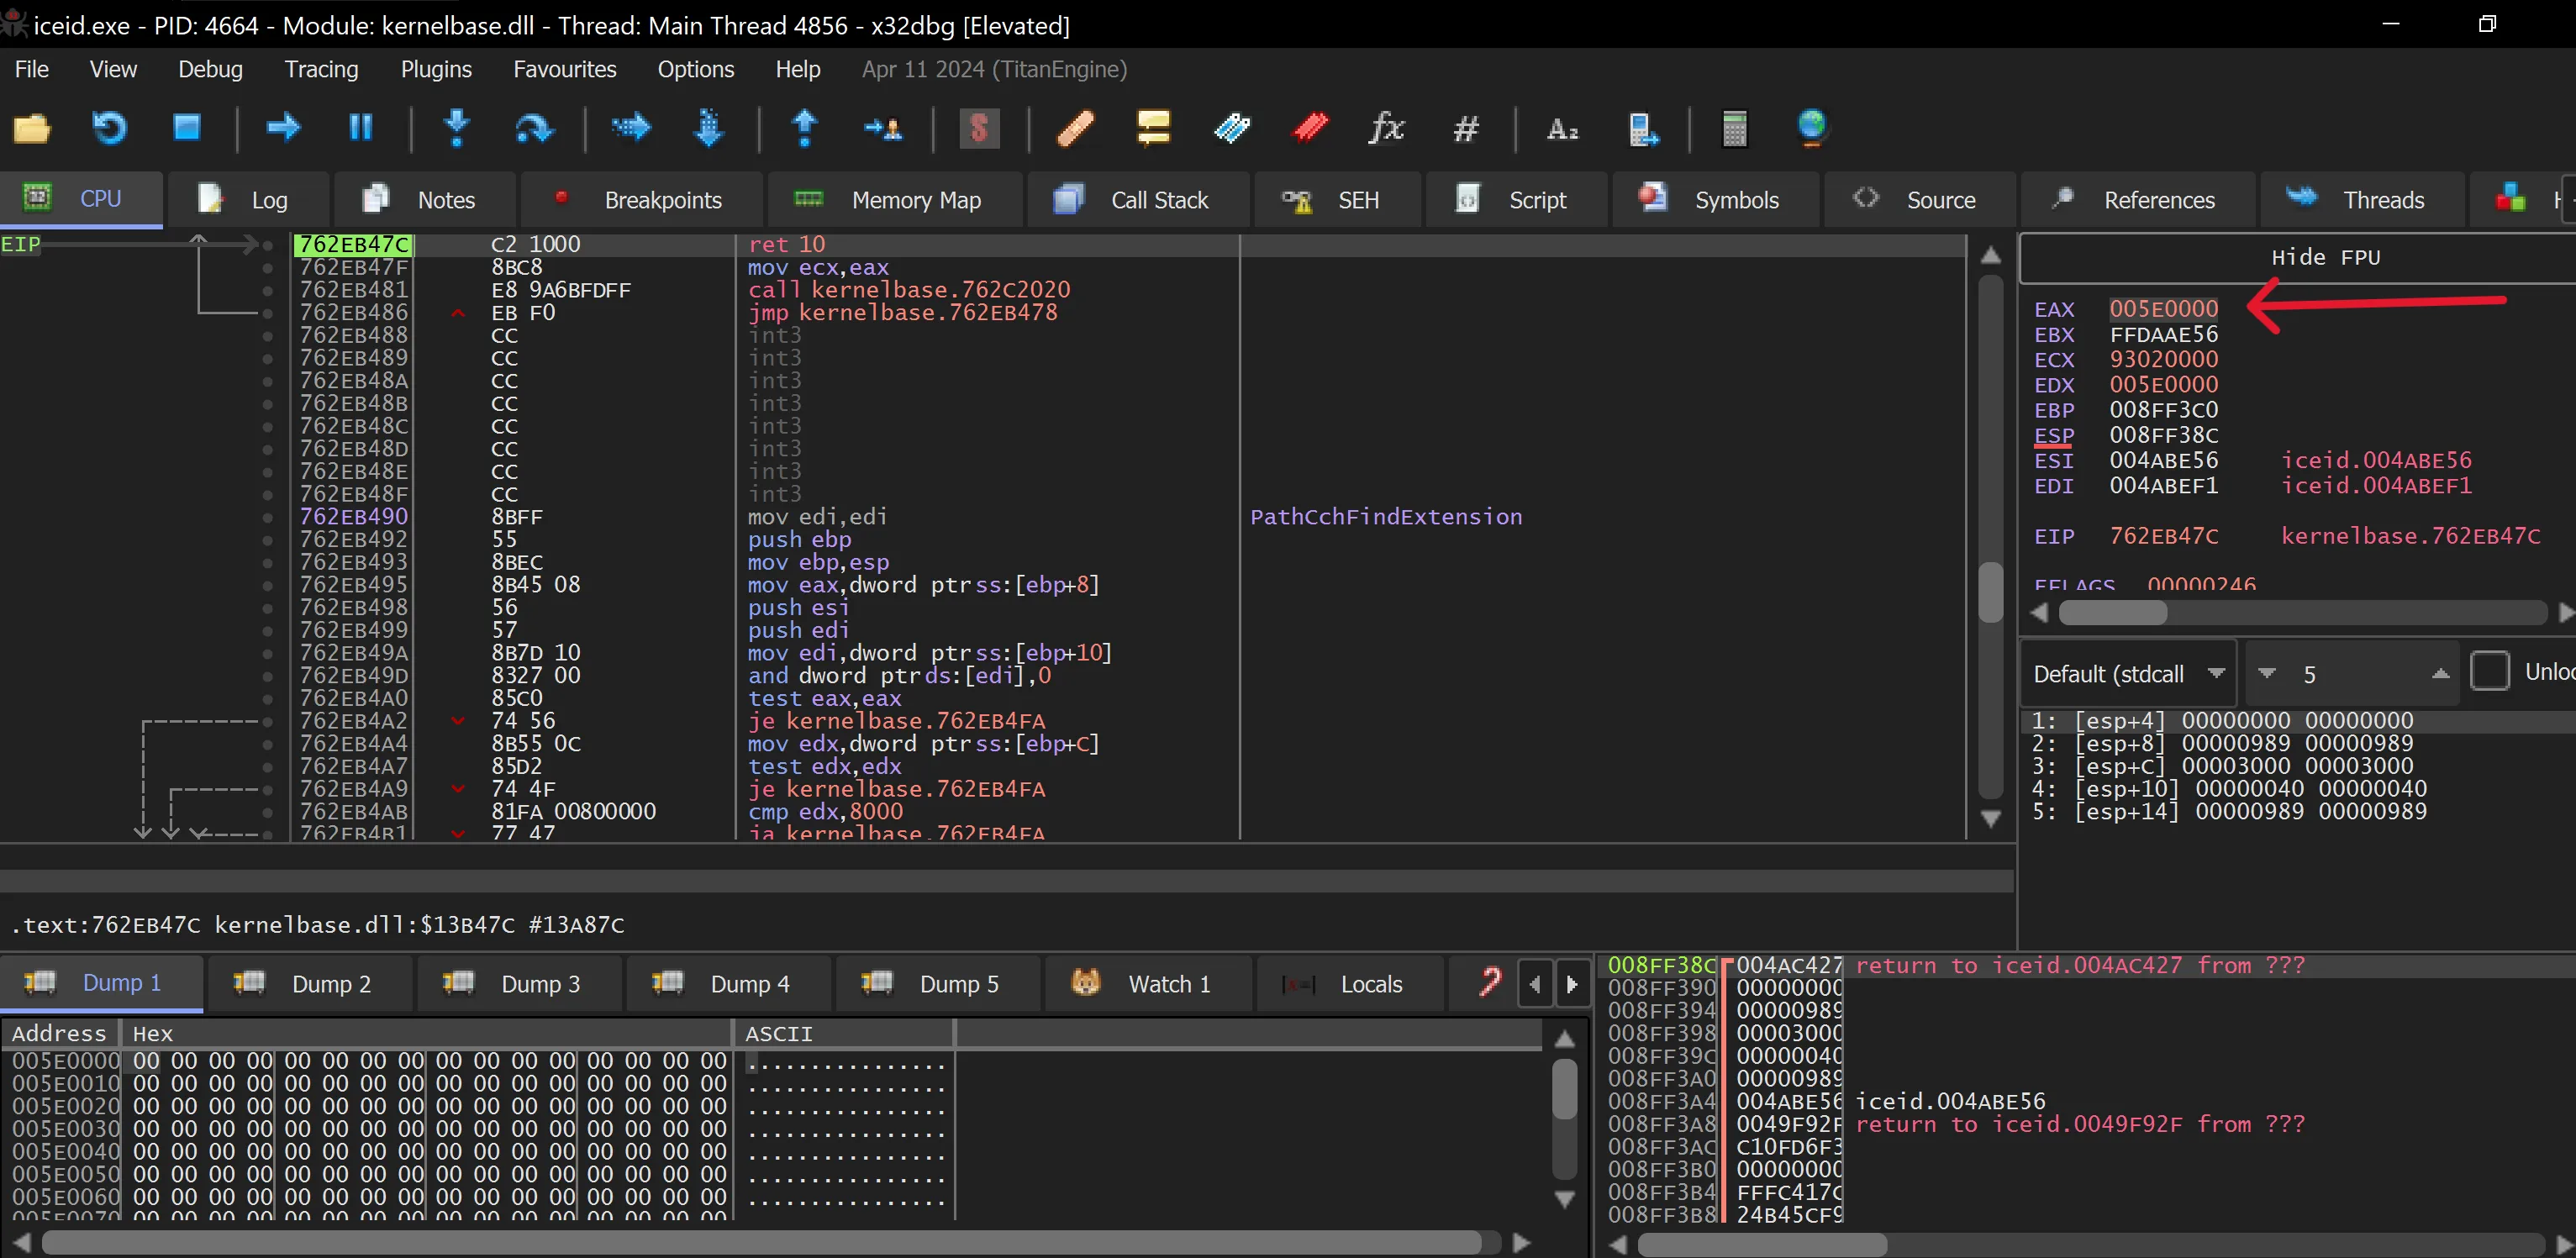Open variables hash icon
This screenshot has width=2576, height=1258.
tap(1466, 128)
